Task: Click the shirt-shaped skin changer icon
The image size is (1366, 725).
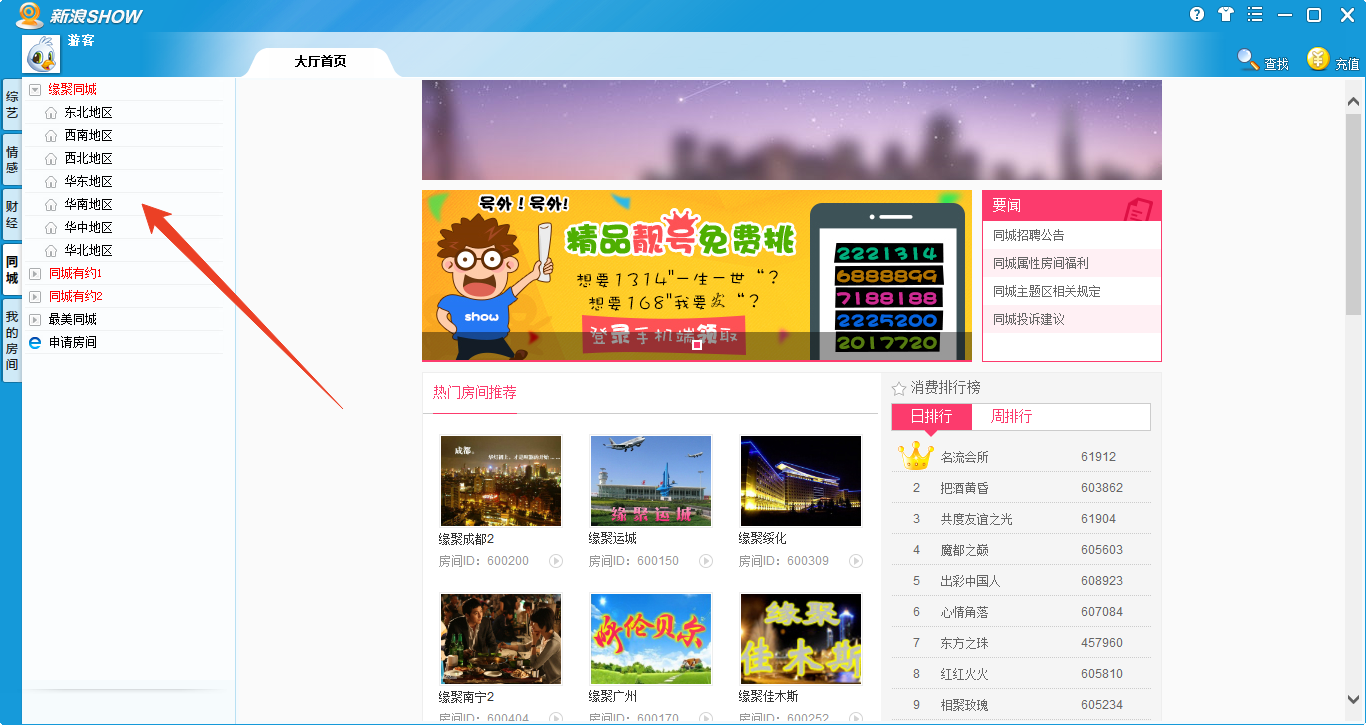Action: click(1226, 14)
